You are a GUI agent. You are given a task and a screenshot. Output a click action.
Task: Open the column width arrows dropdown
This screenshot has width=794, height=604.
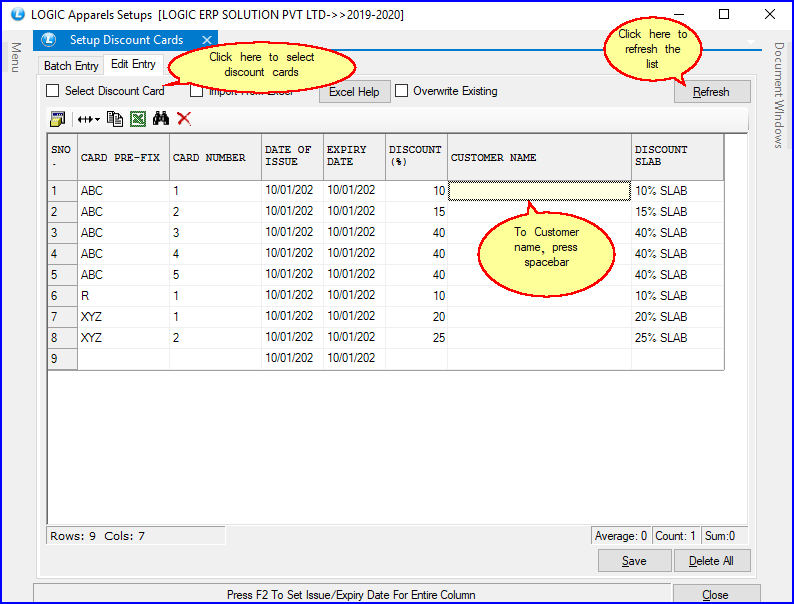pyautogui.click(x=88, y=119)
